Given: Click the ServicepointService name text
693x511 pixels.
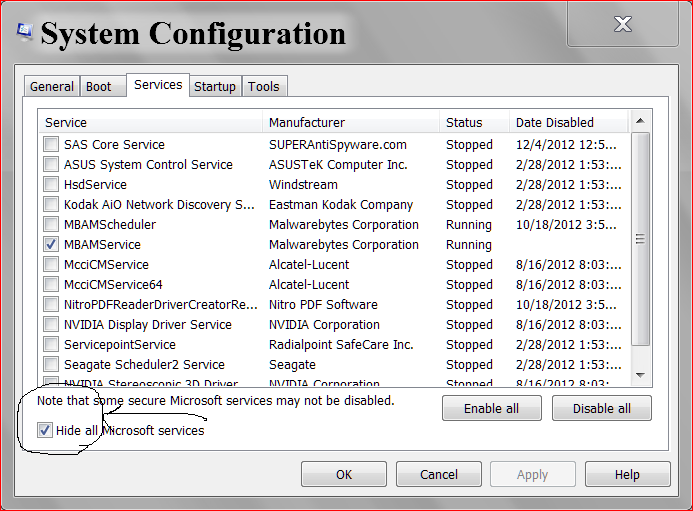Looking at the screenshot, I should pyautogui.click(x=120, y=344).
